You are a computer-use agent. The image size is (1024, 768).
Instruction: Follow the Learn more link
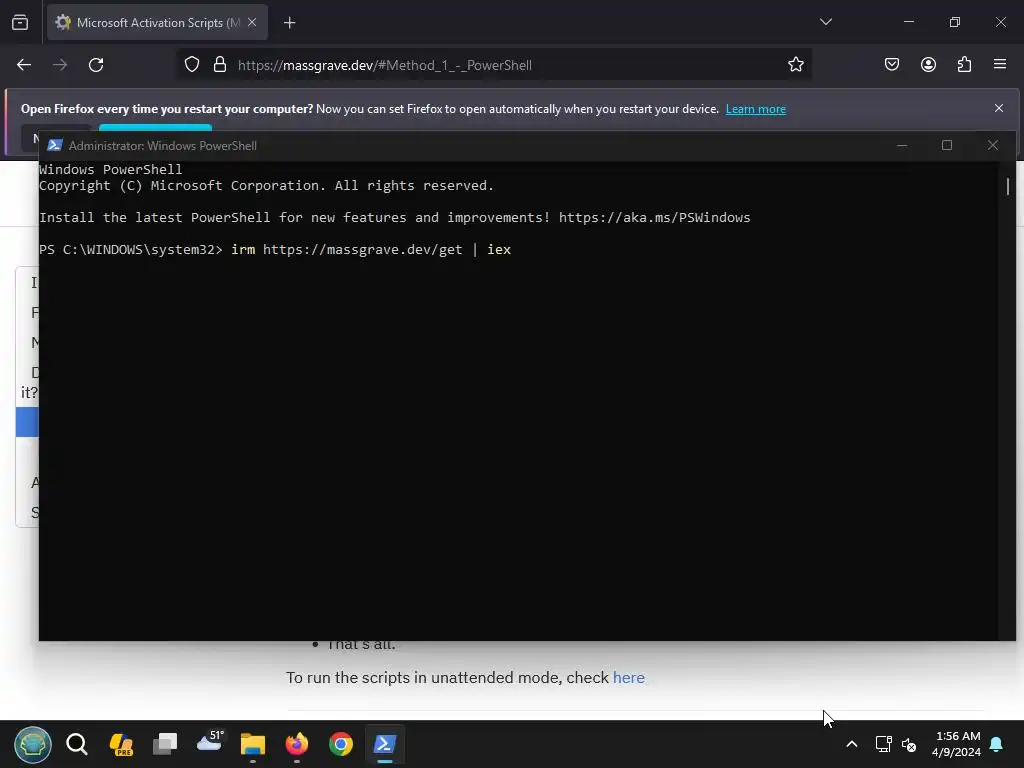click(x=756, y=109)
